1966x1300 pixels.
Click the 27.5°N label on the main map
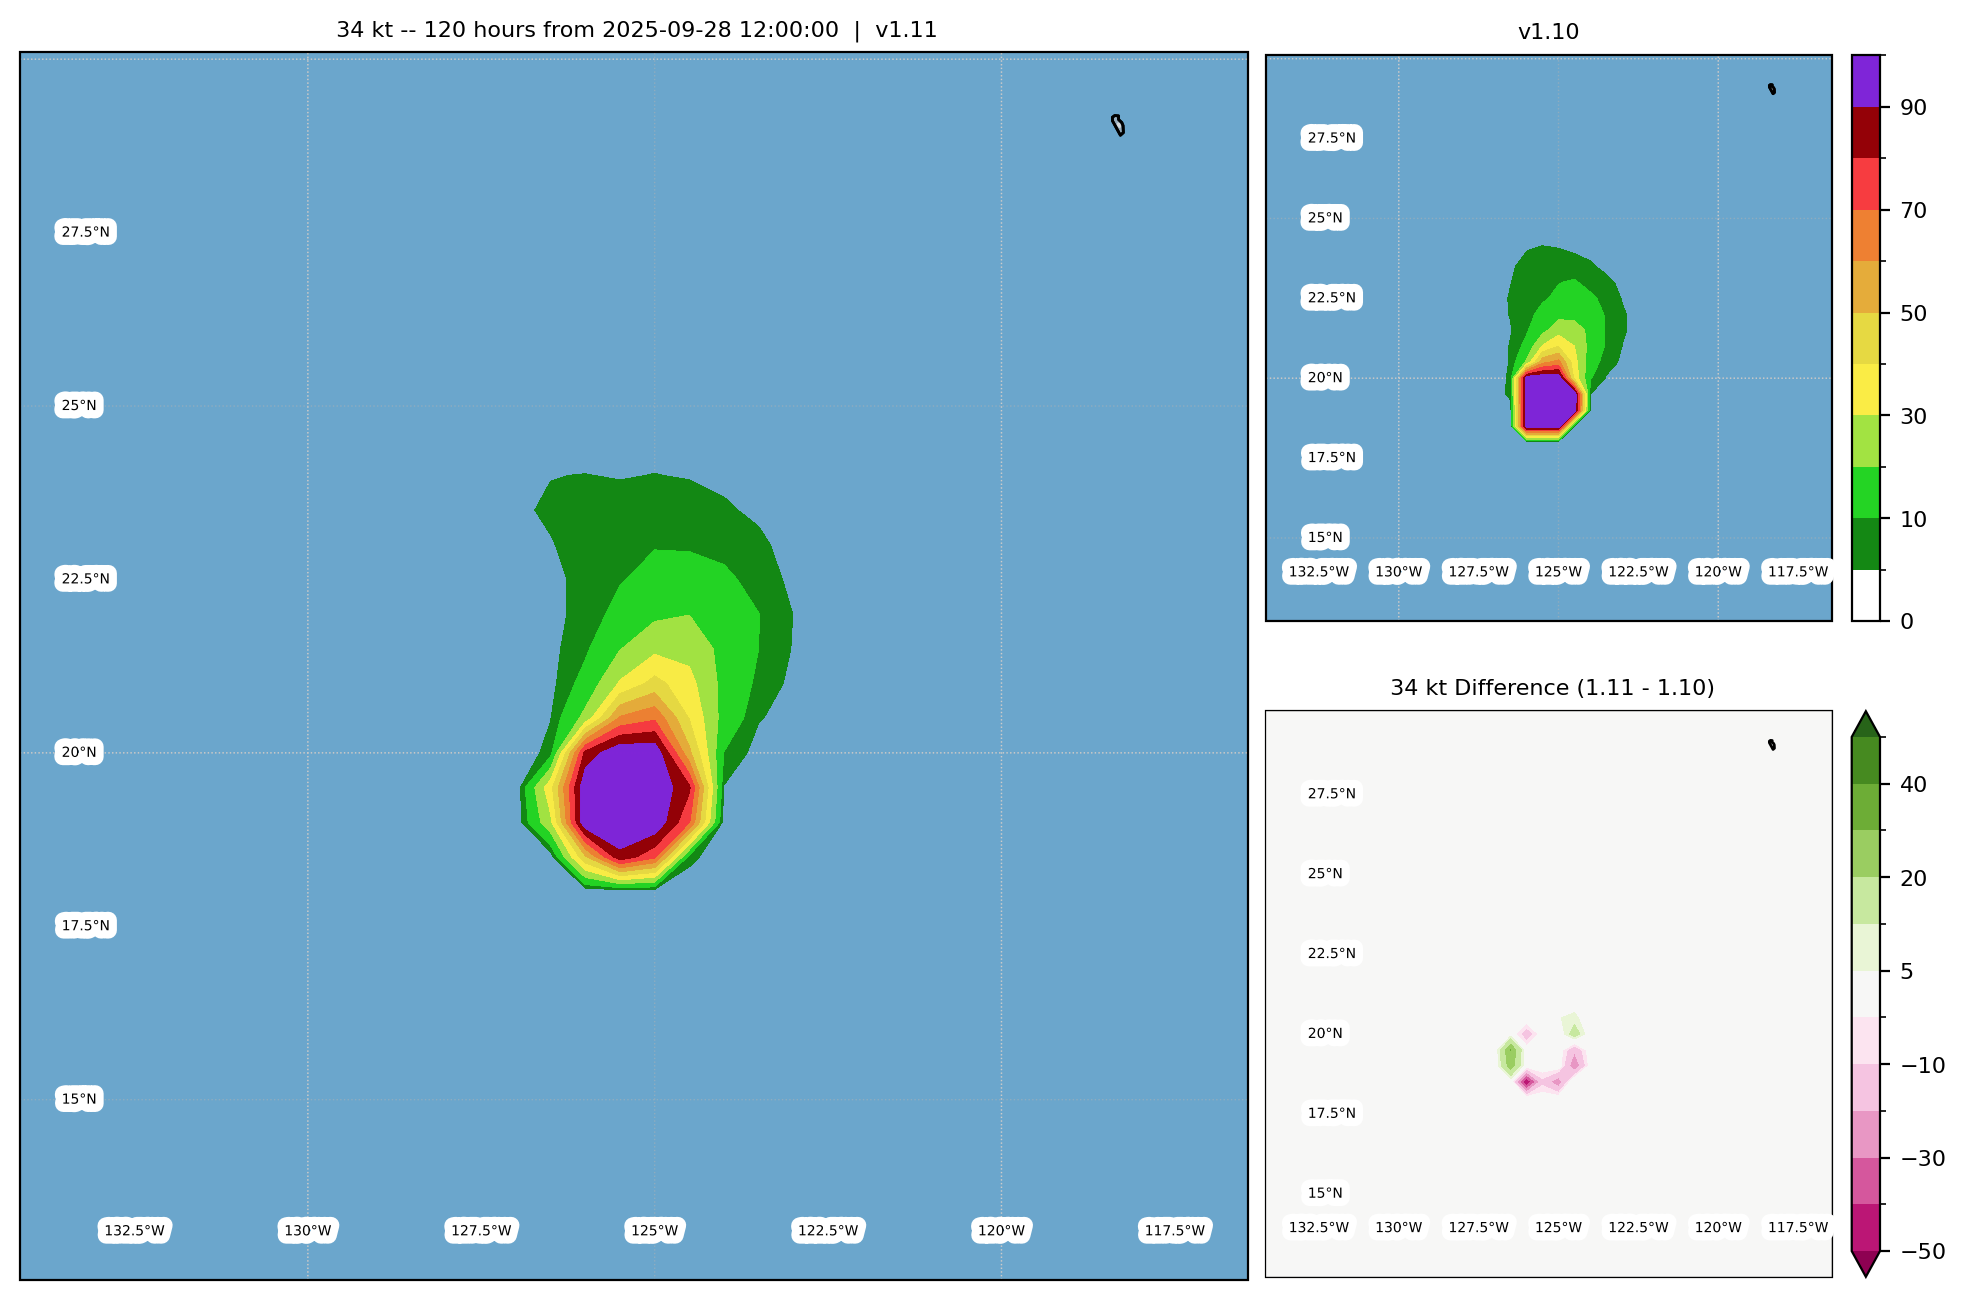(85, 232)
